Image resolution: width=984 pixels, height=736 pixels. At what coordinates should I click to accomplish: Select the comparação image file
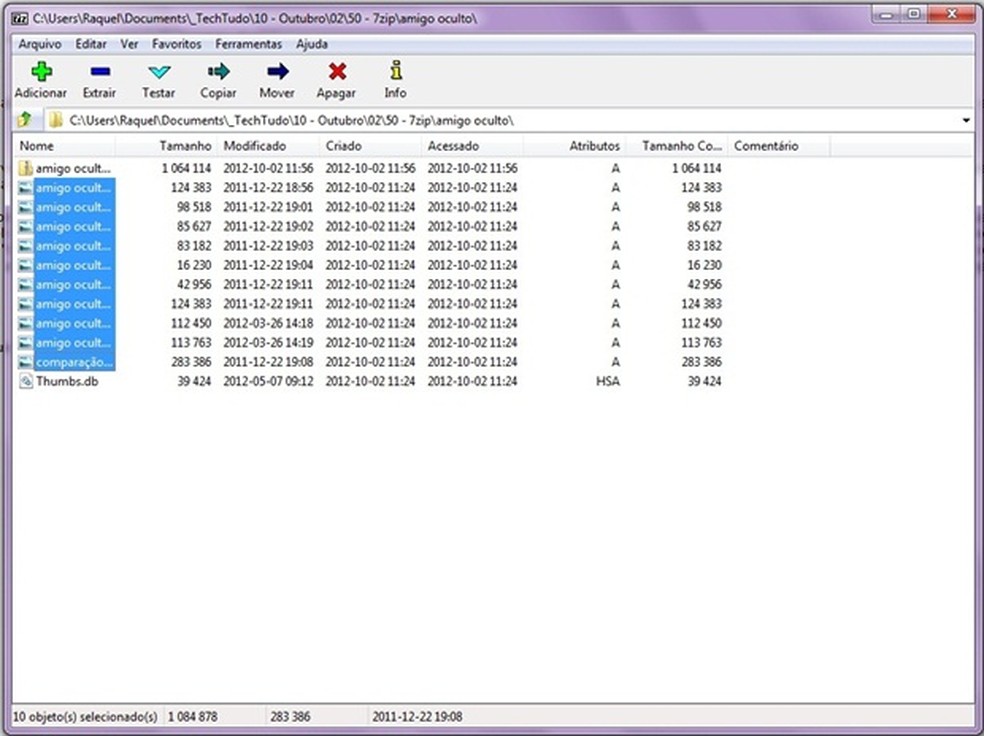click(x=74, y=362)
